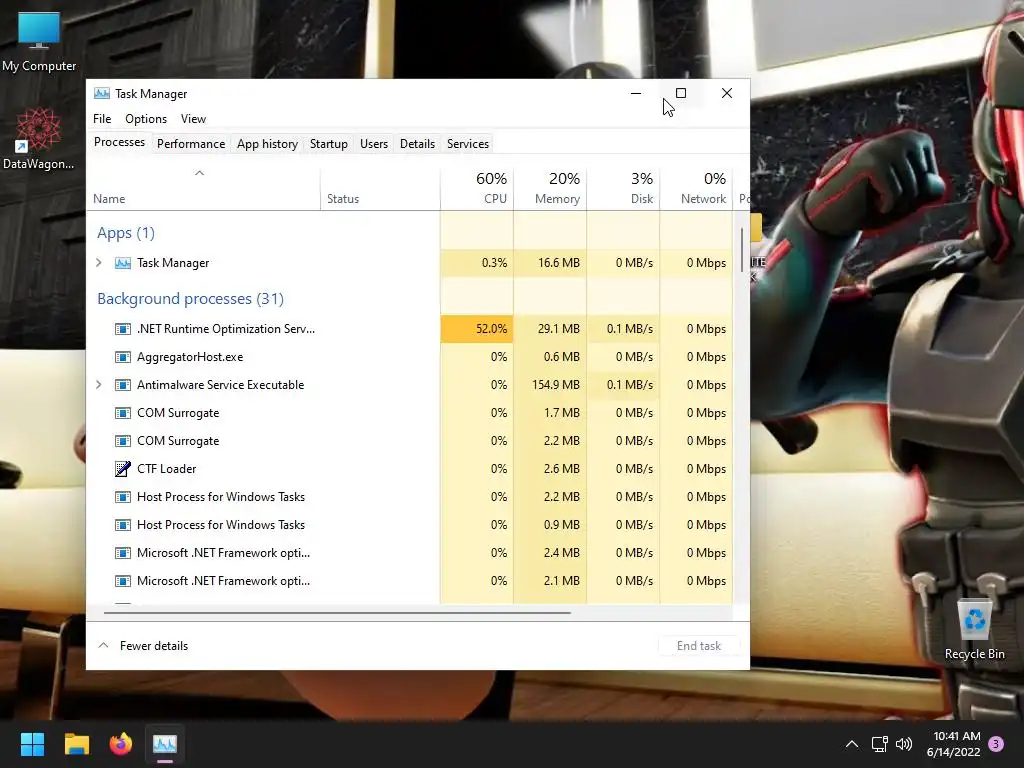Click the Antimalware Service Executable icon

(123, 385)
